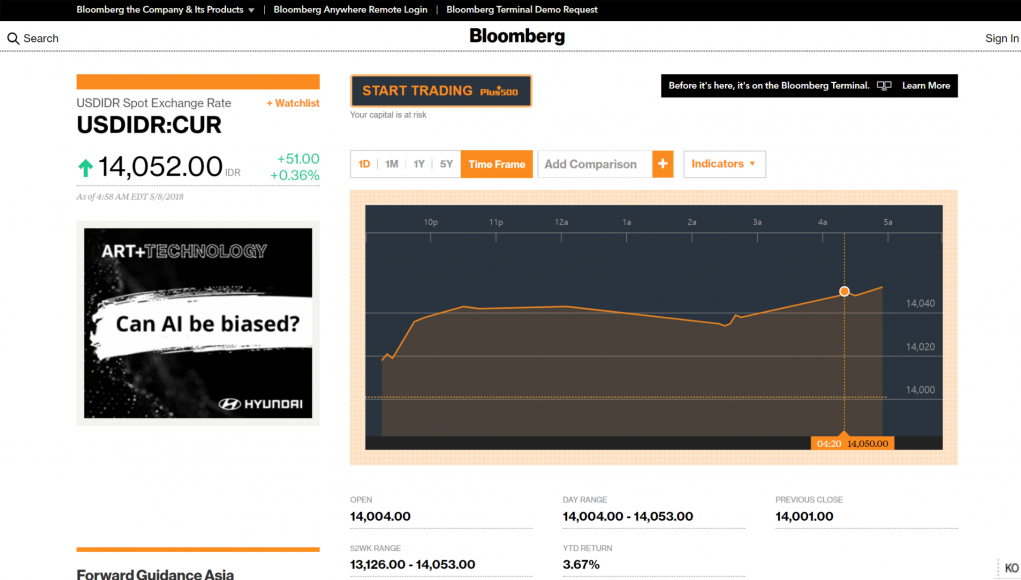Click the Terminal monitor icon in banner
The image size is (1021, 580).
pos(884,86)
